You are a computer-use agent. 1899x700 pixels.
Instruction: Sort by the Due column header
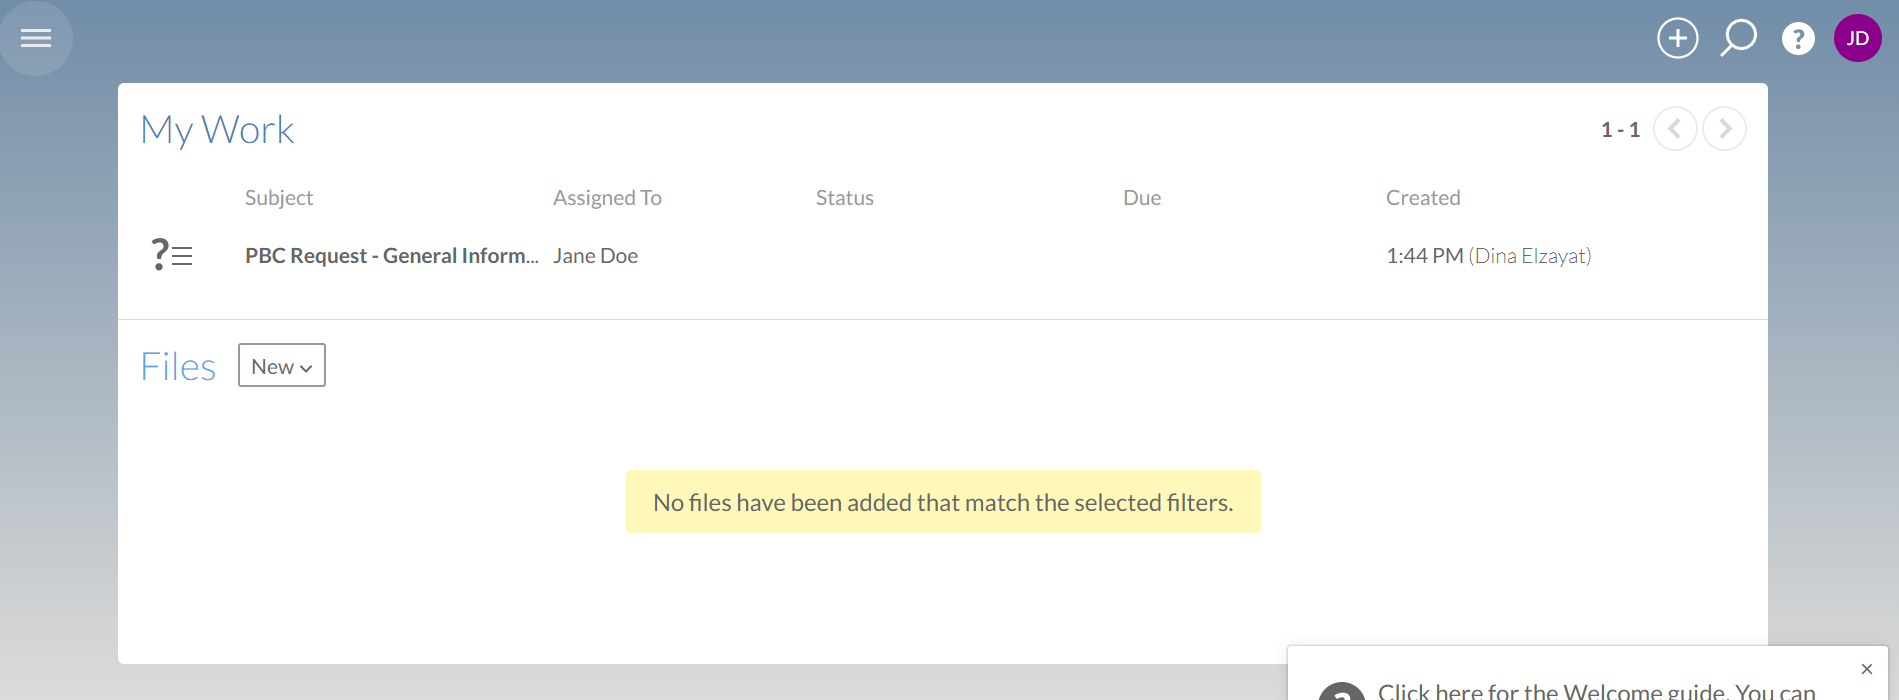(x=1142, y=198)
